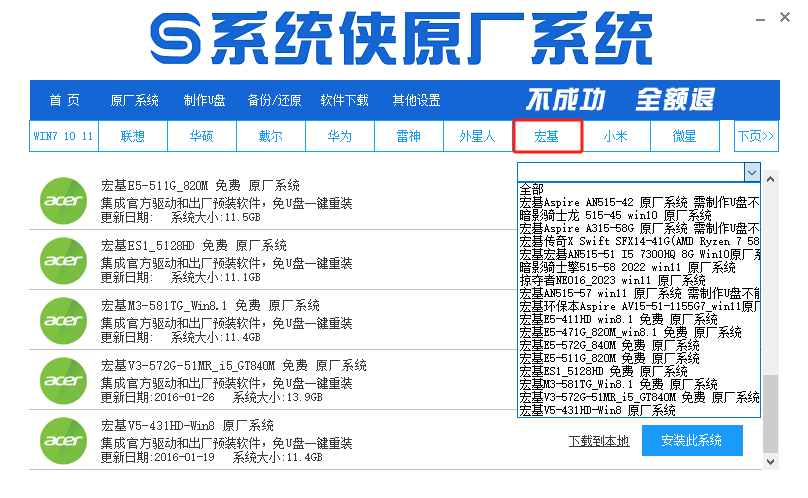Choose 暗影骑士龙 515-45 win10 option
808x498 pixels.
coord(639,215)
